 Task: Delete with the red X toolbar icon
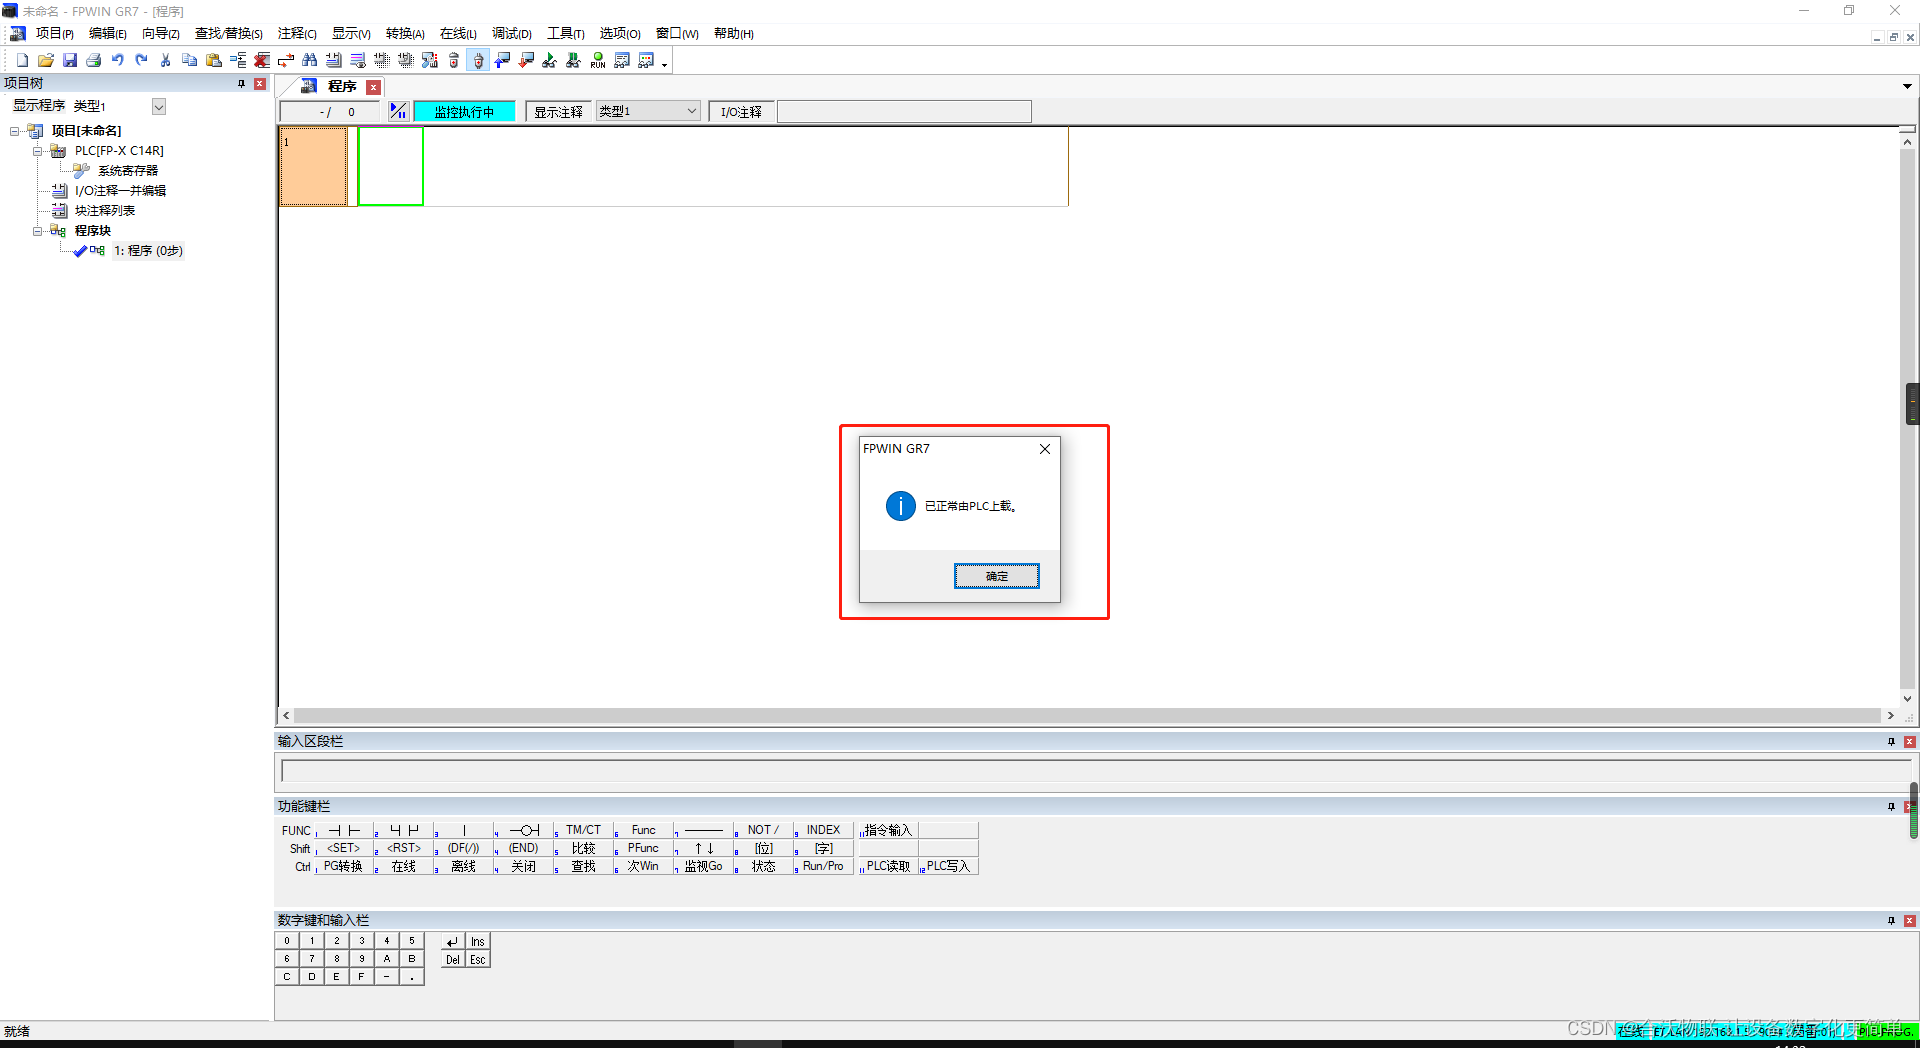point(262,61)
